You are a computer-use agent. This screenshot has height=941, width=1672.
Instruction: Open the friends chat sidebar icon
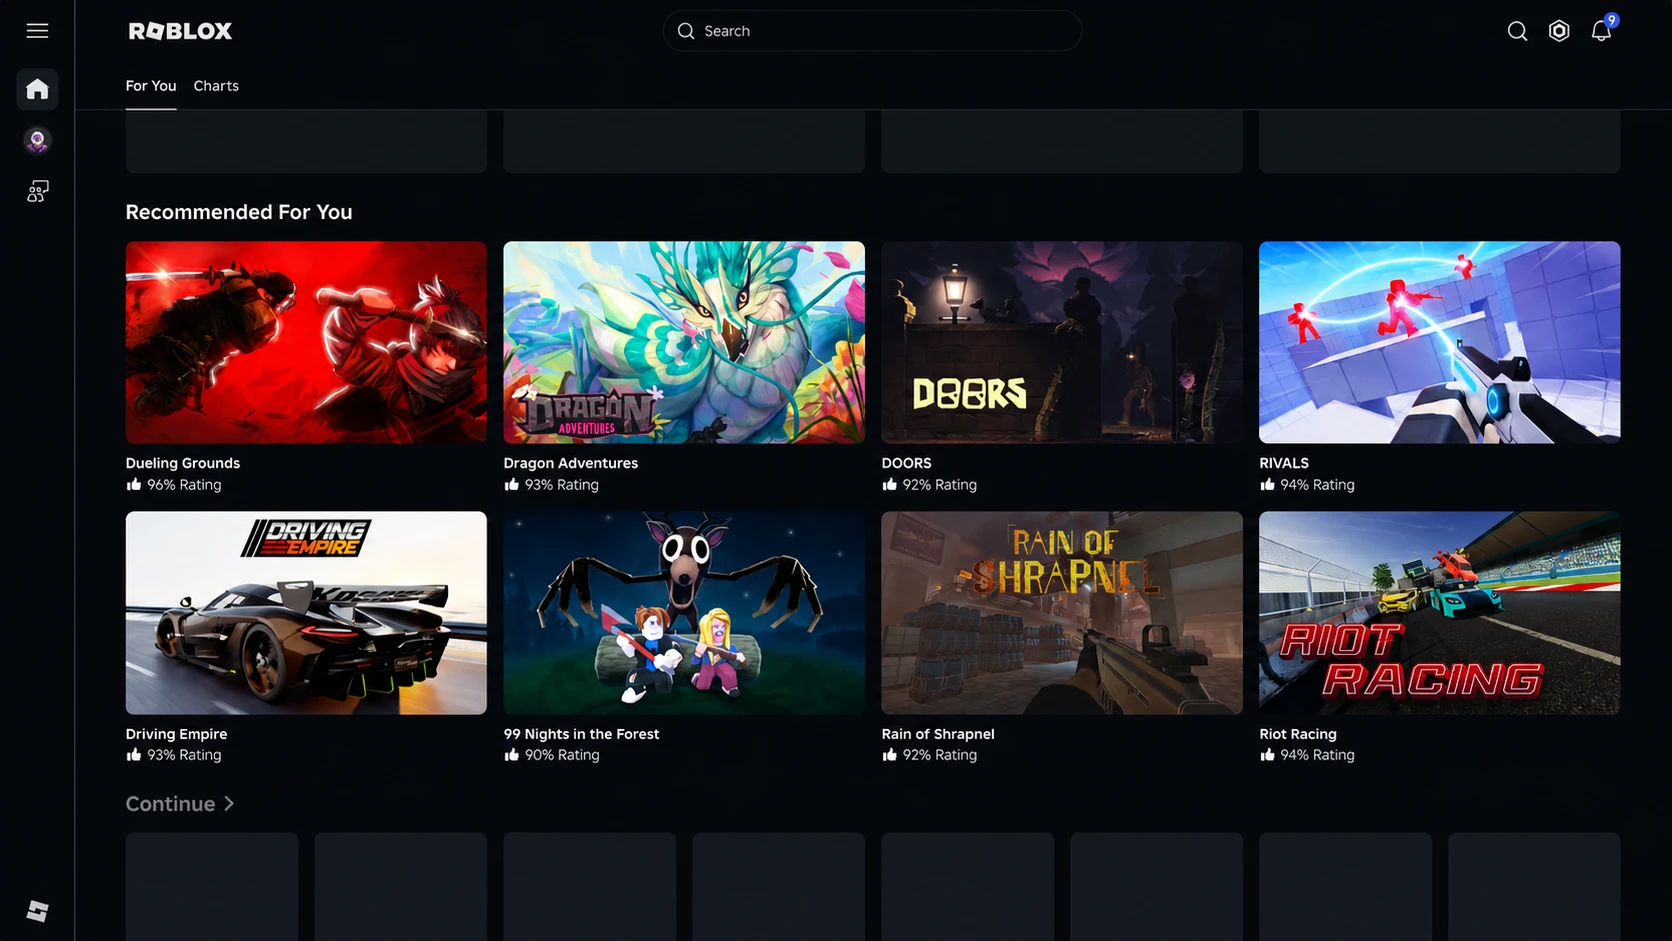click(37, 191)
